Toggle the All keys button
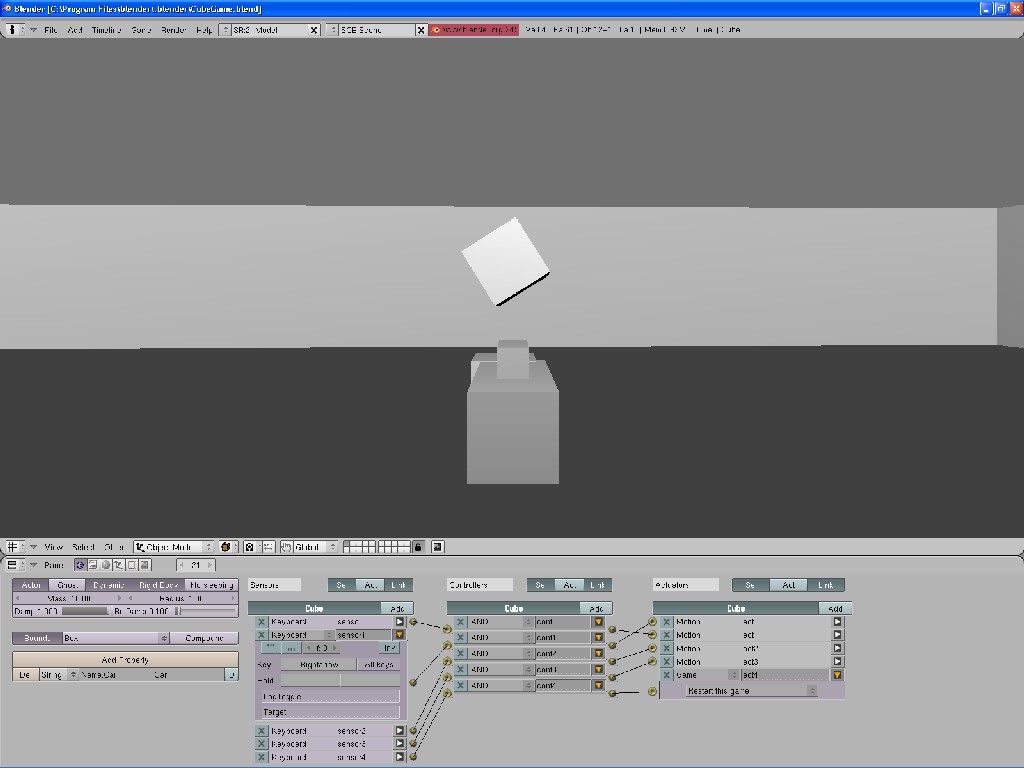 [x=379, y=664]
